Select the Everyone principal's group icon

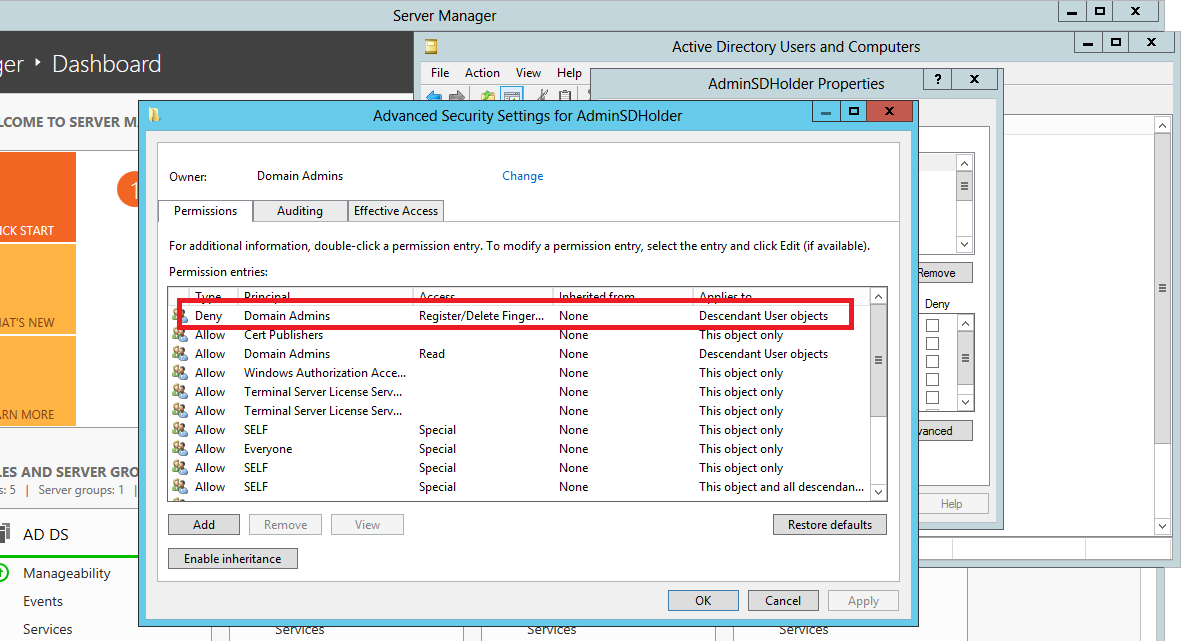point(180,449)
